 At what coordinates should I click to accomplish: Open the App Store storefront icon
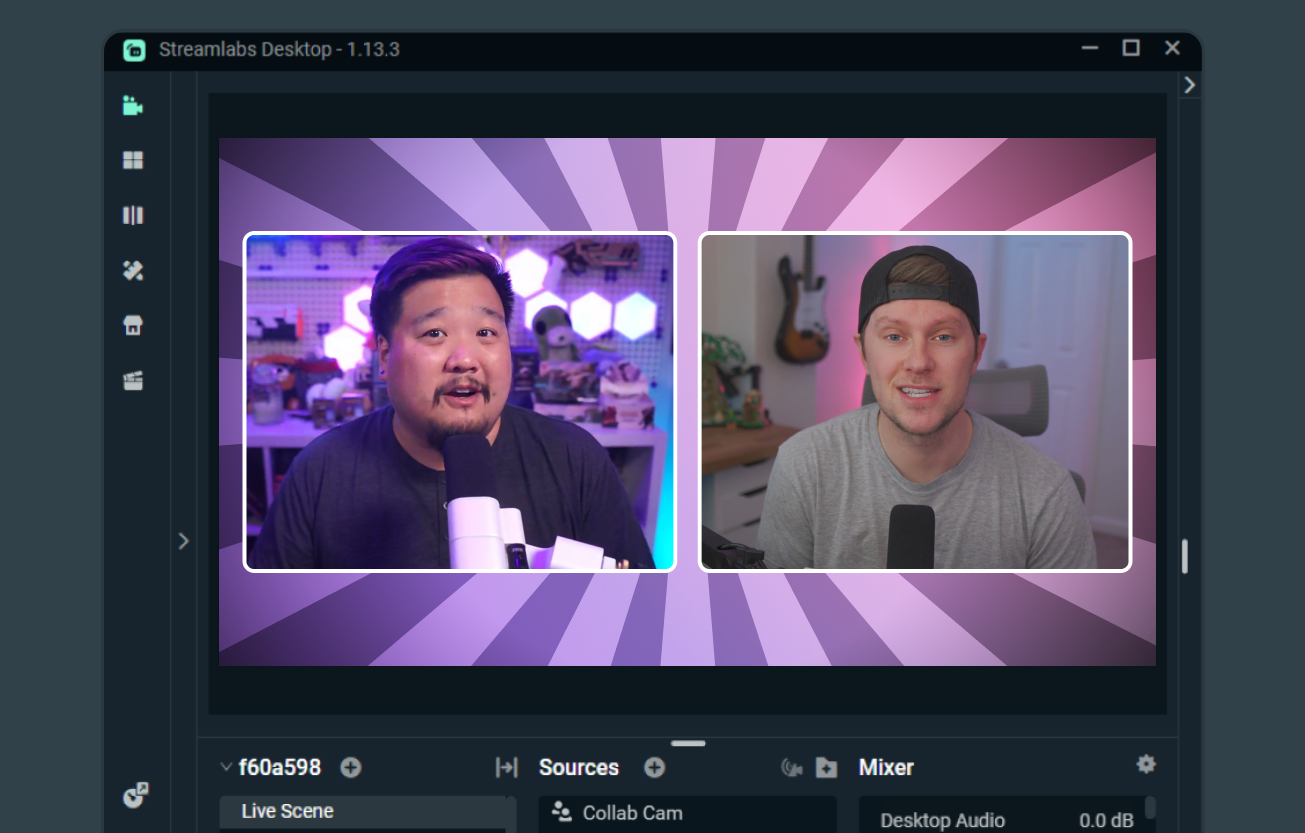pyautogui.click(x=133, y=325)
